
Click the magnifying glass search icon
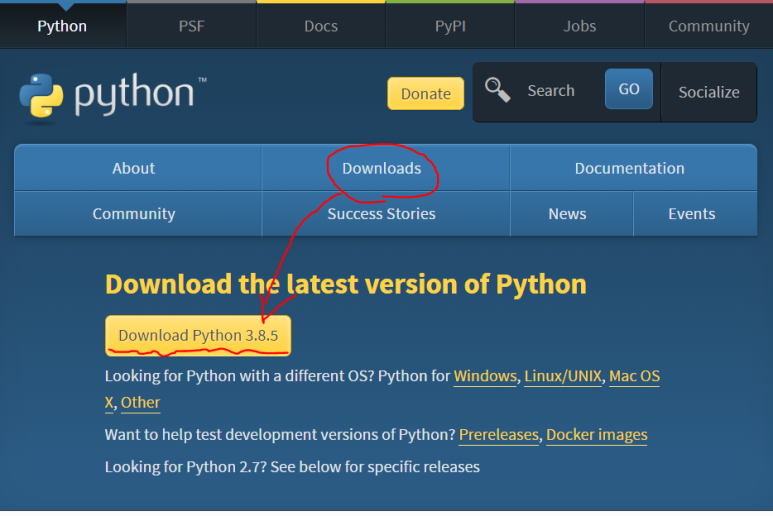click(497, 90)
